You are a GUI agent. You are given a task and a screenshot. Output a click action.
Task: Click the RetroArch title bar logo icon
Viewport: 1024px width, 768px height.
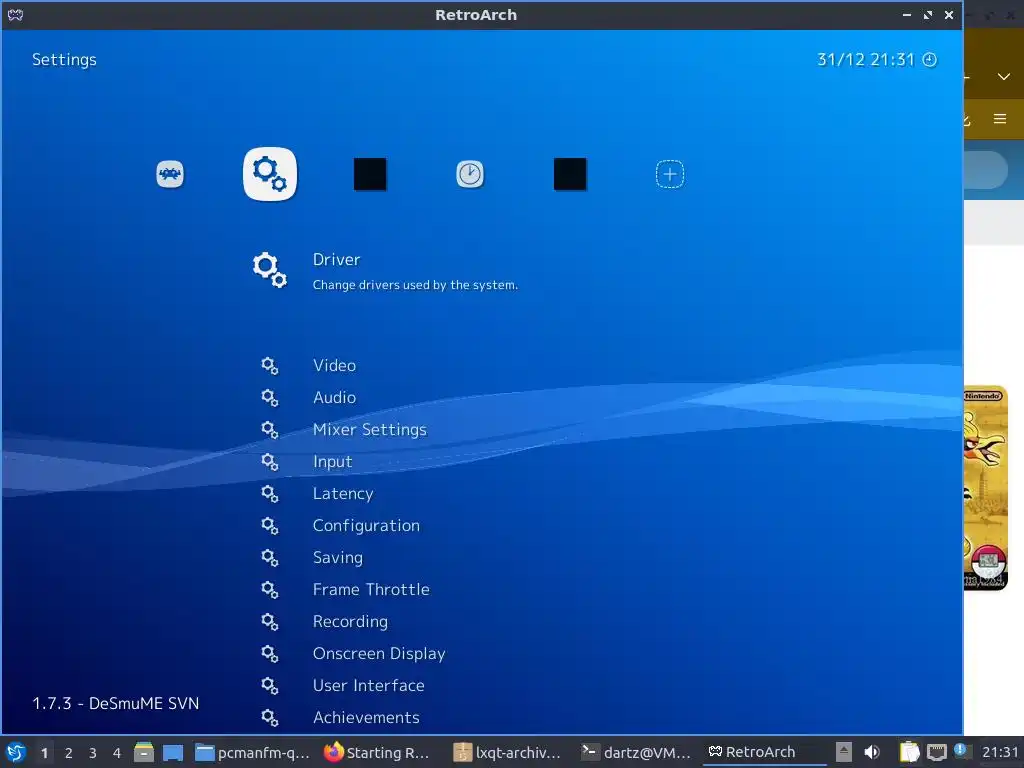pyautogui.click(x=16, y=15)
